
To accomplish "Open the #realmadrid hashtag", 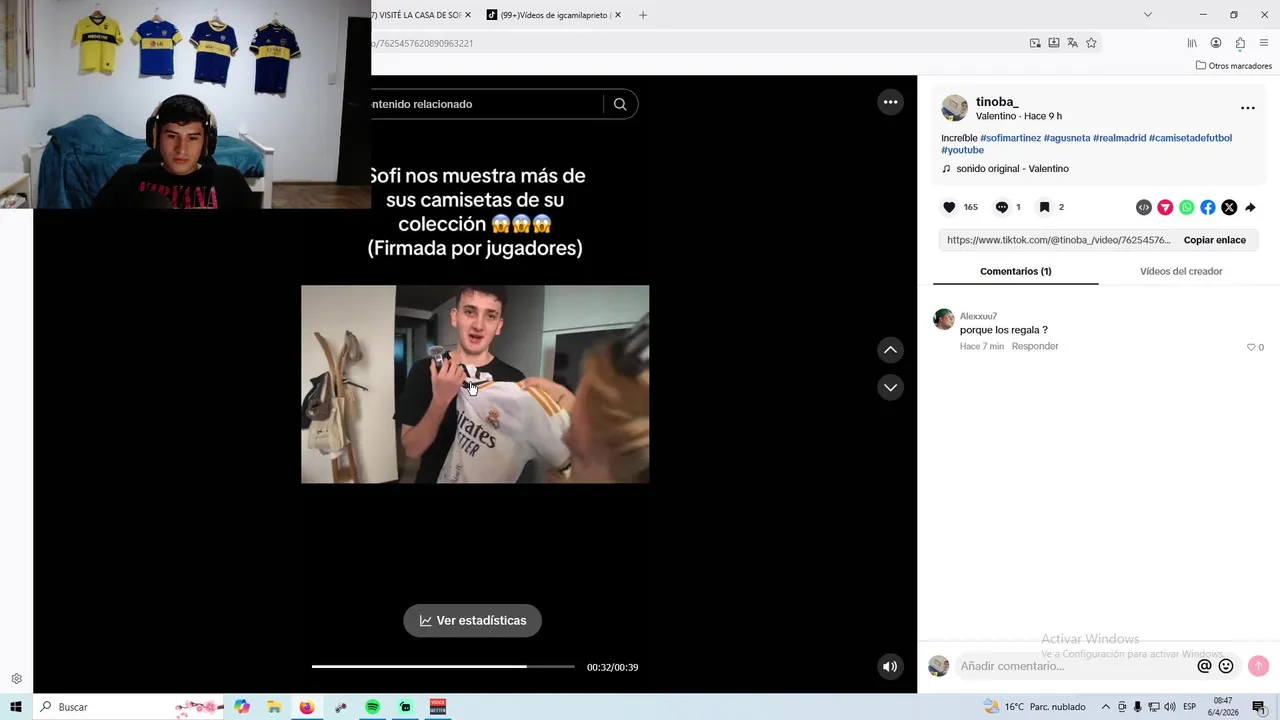I will click(x=1119, y=138).
